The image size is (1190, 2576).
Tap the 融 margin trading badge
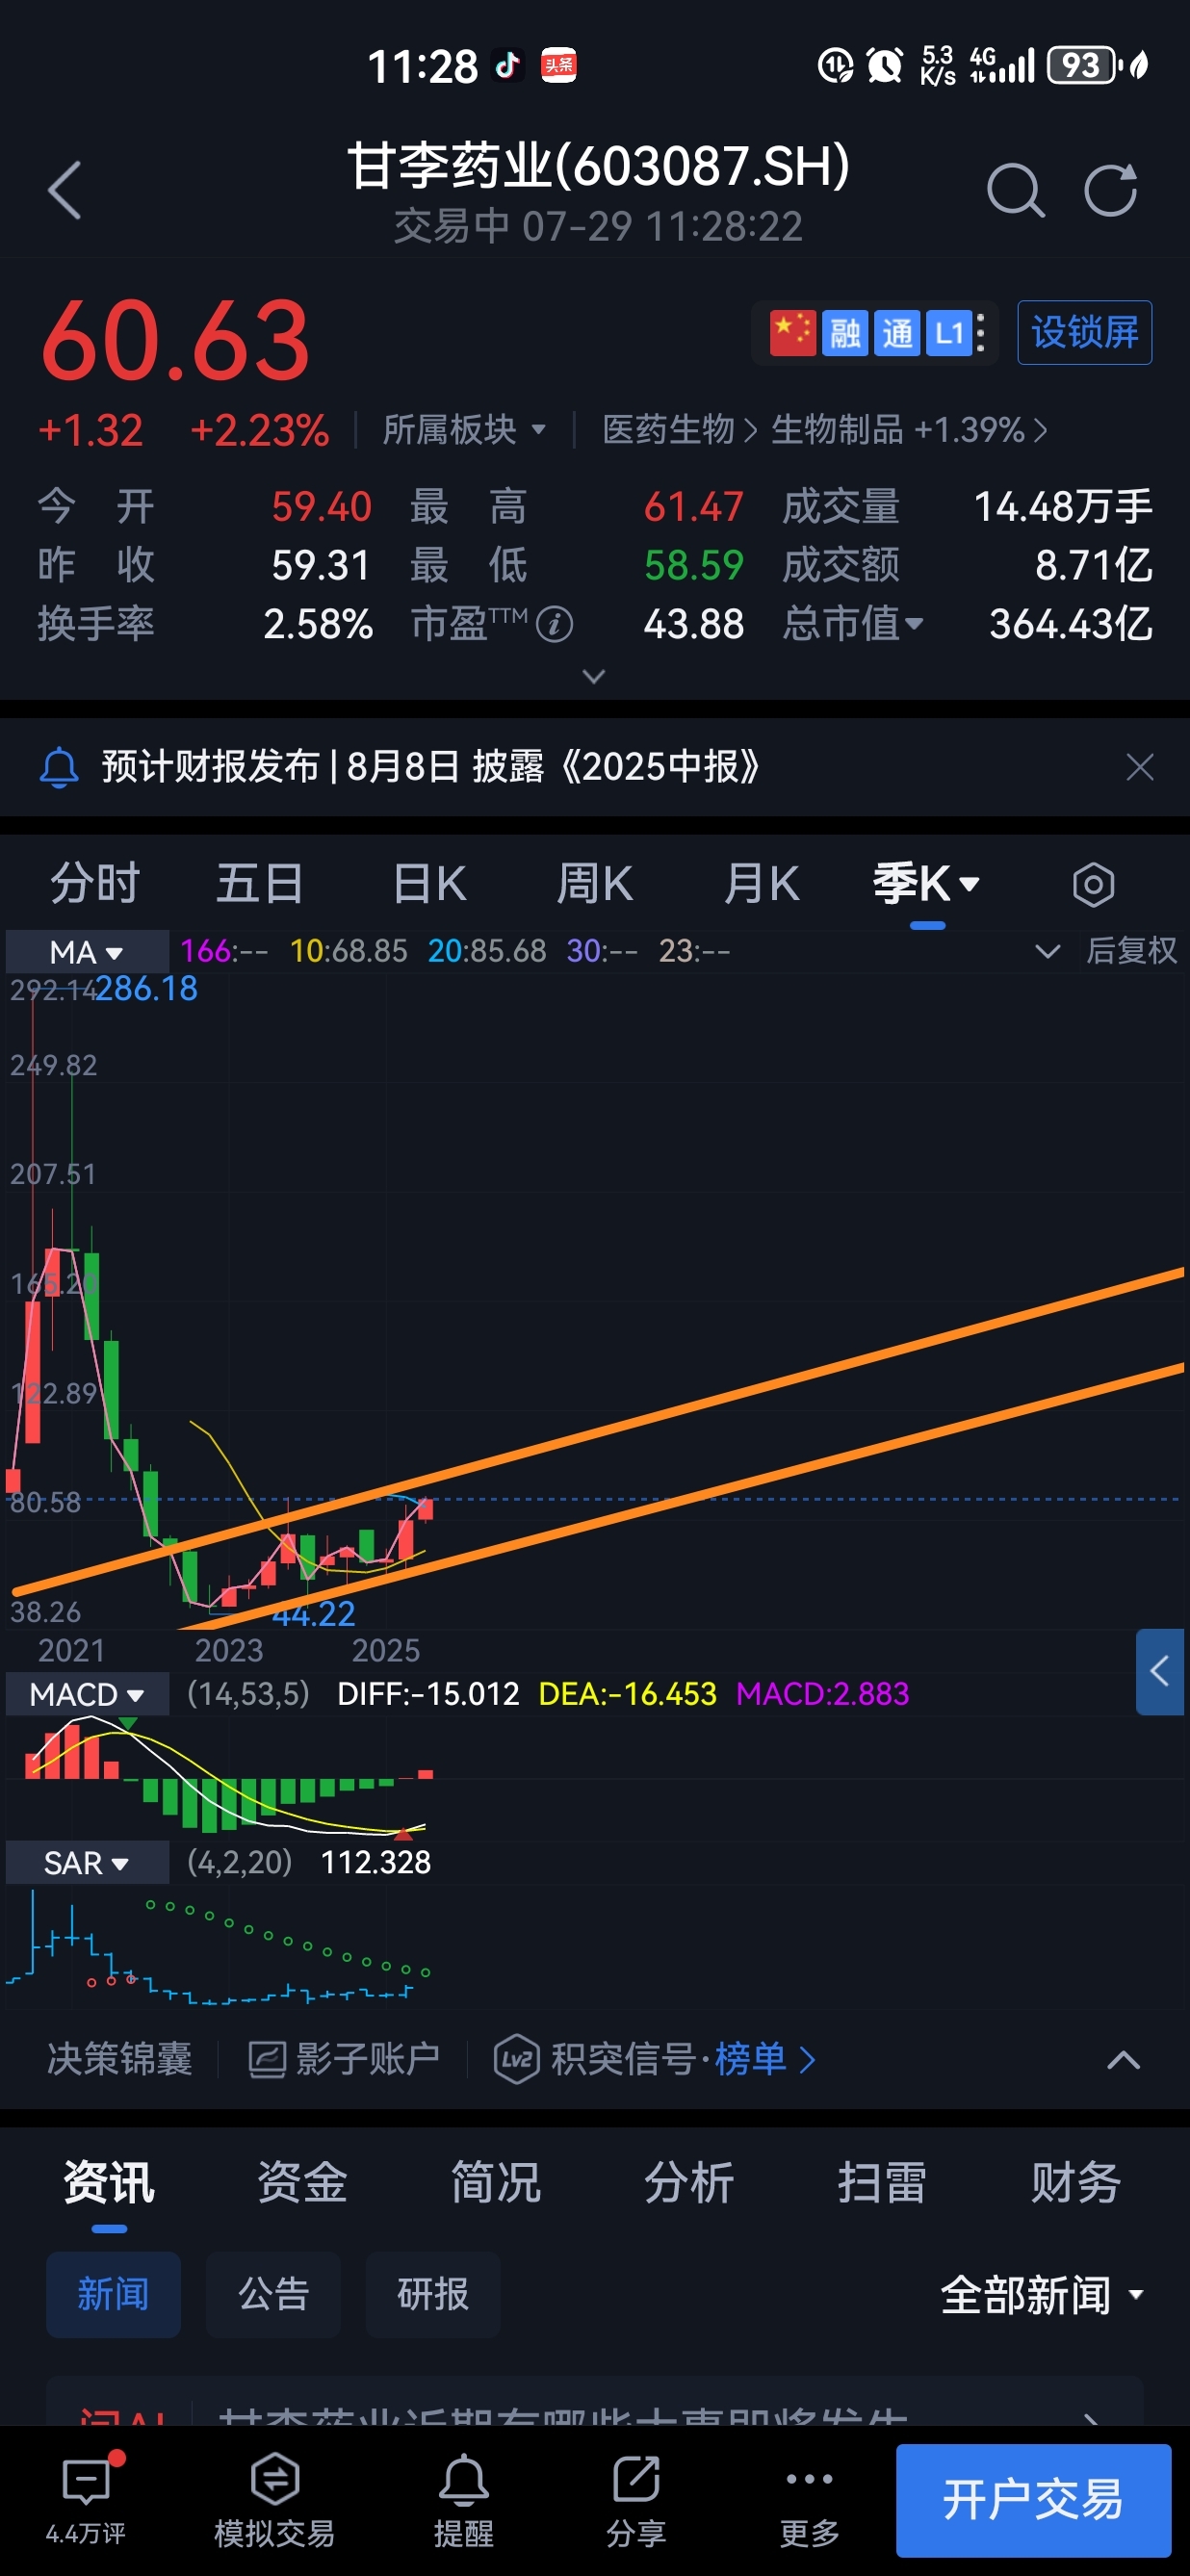[x=845, y=333]
